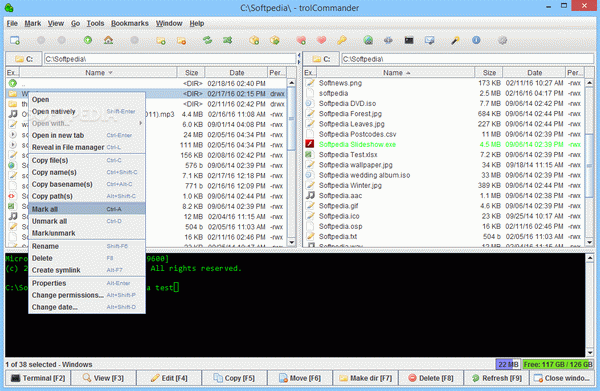Sort left panel by Date column

coord(236,73)
